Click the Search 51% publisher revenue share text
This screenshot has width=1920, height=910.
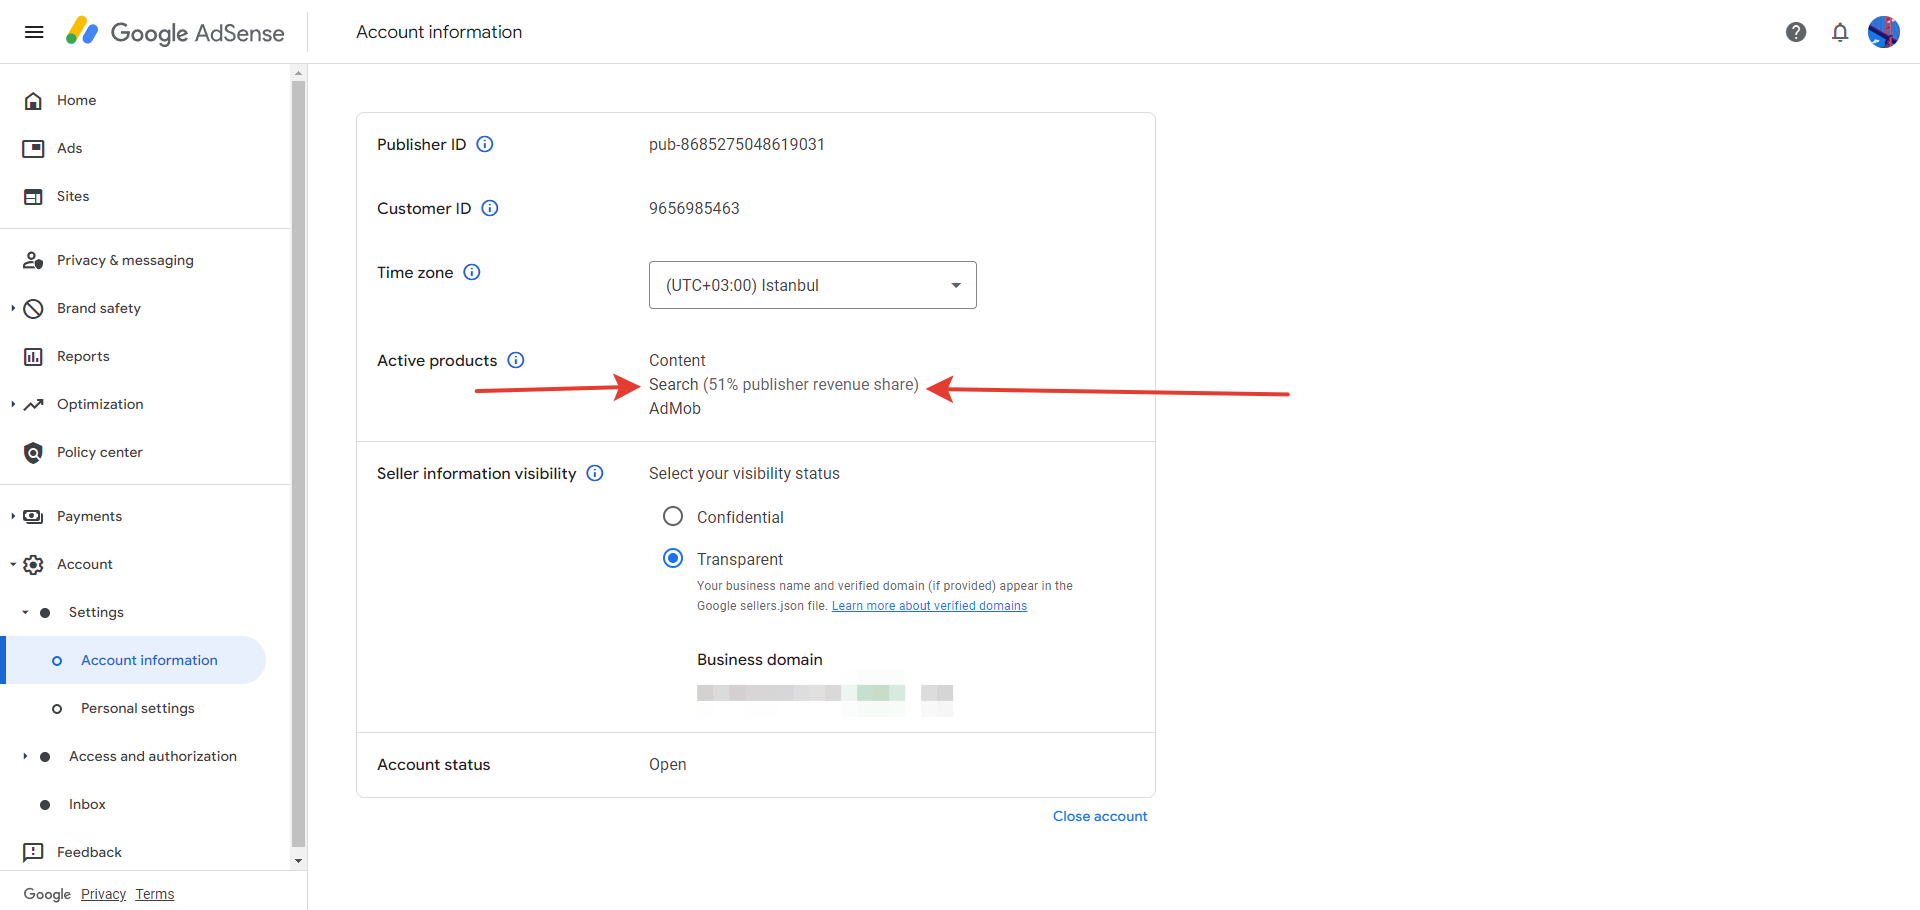tap(784, 384)
